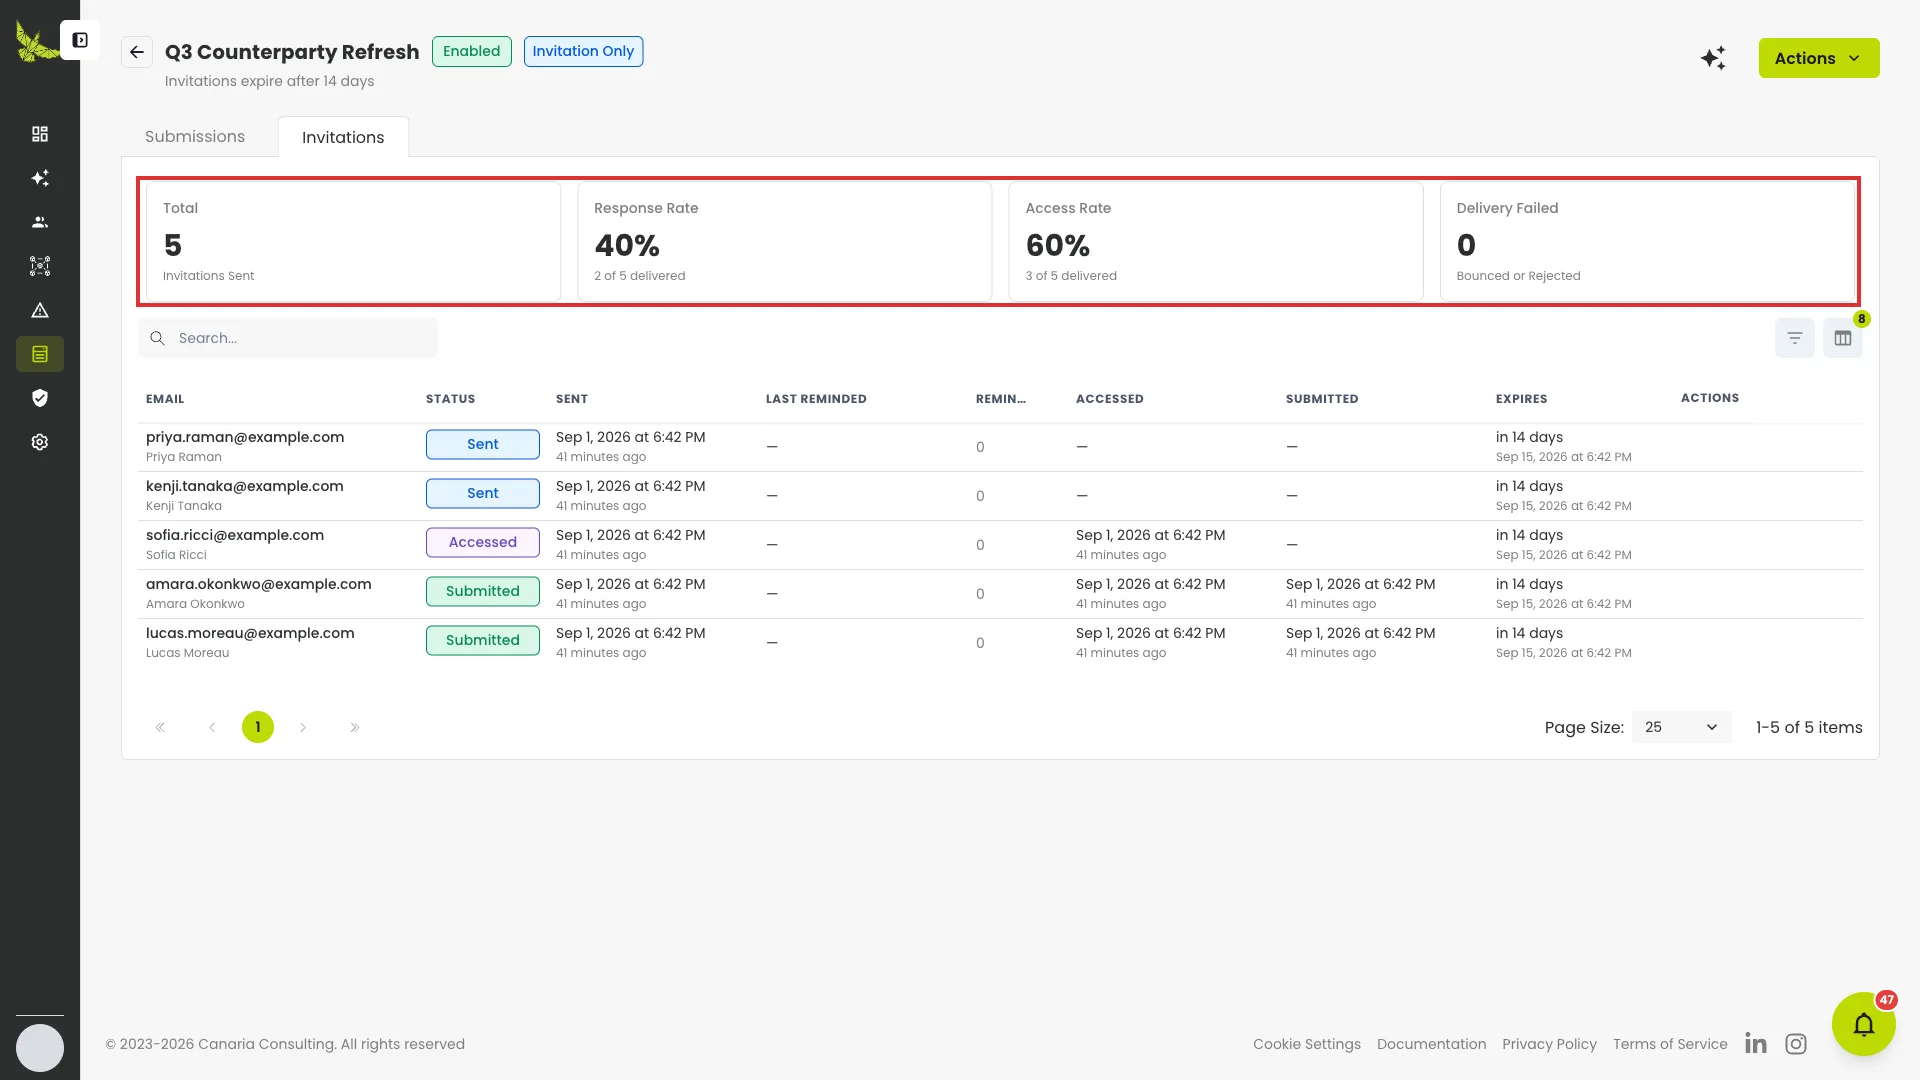The width and height of the screenshot is (1920, 1080).
Task: Sort by the EMAIL column header
Action: point(165,399)
